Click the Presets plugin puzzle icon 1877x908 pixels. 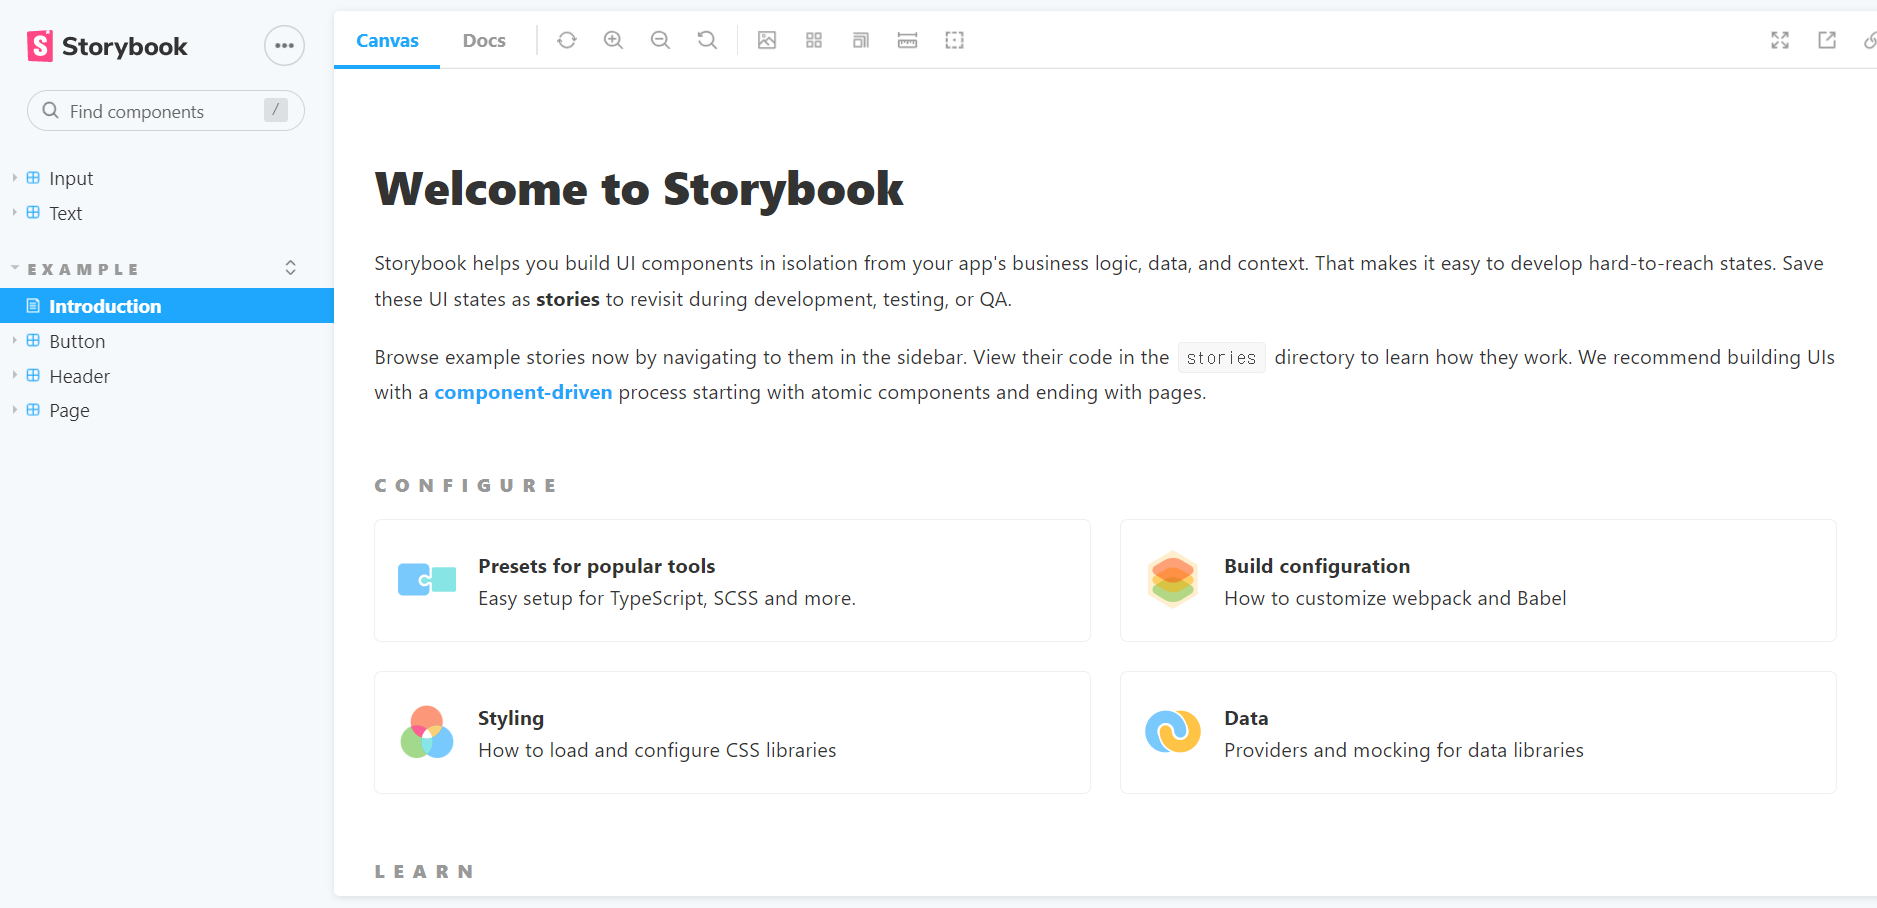427,580
